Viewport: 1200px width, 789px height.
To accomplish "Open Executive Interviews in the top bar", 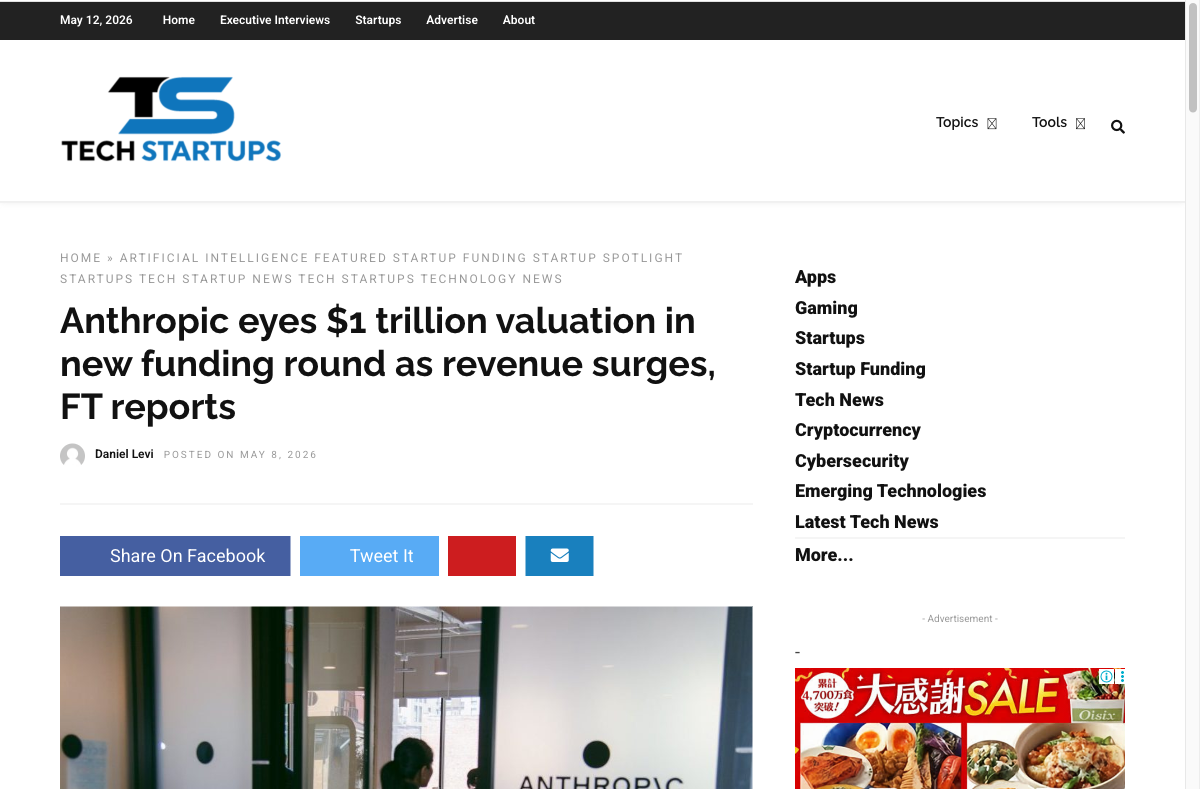I will click(275, 20).
